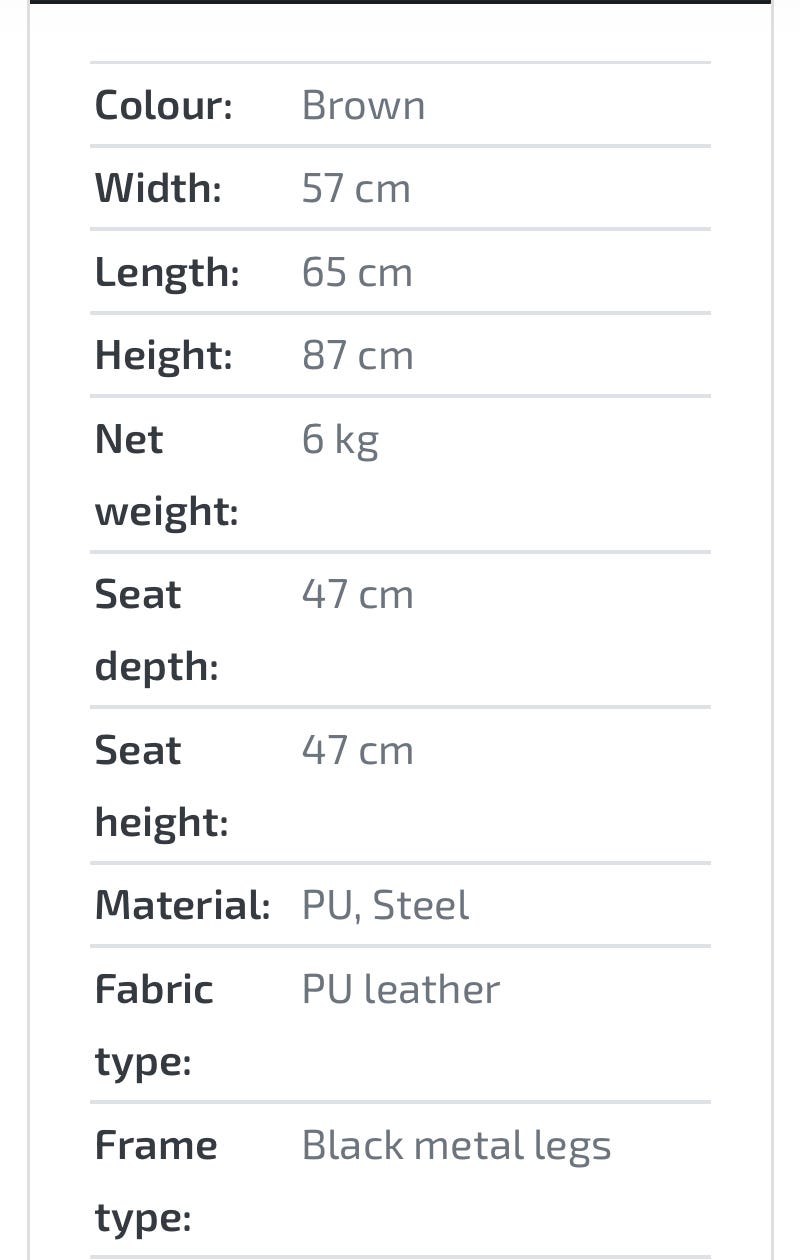
Task: Click the Frame type label
Action: pos(156,1181)
